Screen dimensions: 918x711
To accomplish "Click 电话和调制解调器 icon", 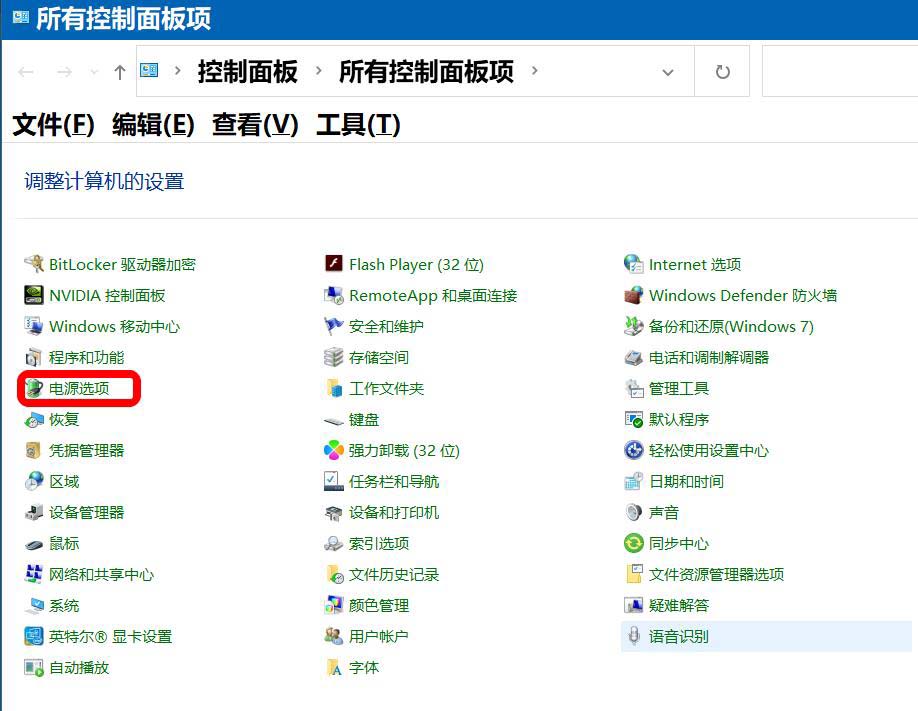I will click(x=634, y=357).
